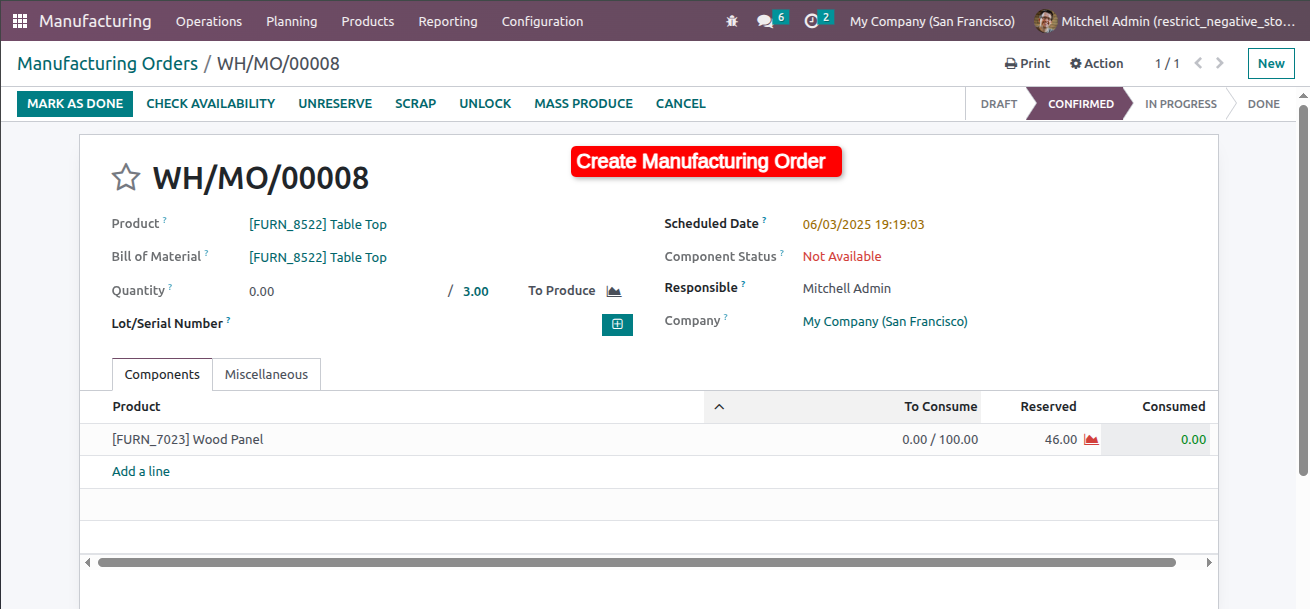Image resolution: width=1310 pixels, height=609 pixels.
Task: Collapse the components column chevron
Action: pyautogui.click(x=718, y=406)
